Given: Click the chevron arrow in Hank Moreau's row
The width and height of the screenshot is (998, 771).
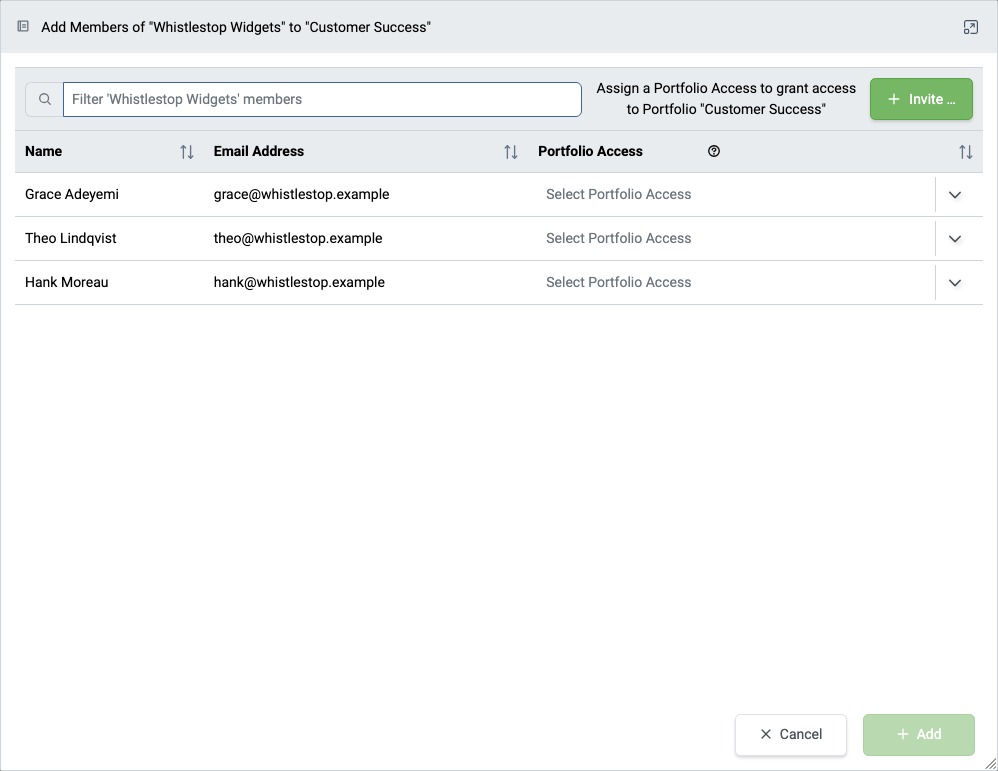Looking at the screenshot, I should [955, 283].
